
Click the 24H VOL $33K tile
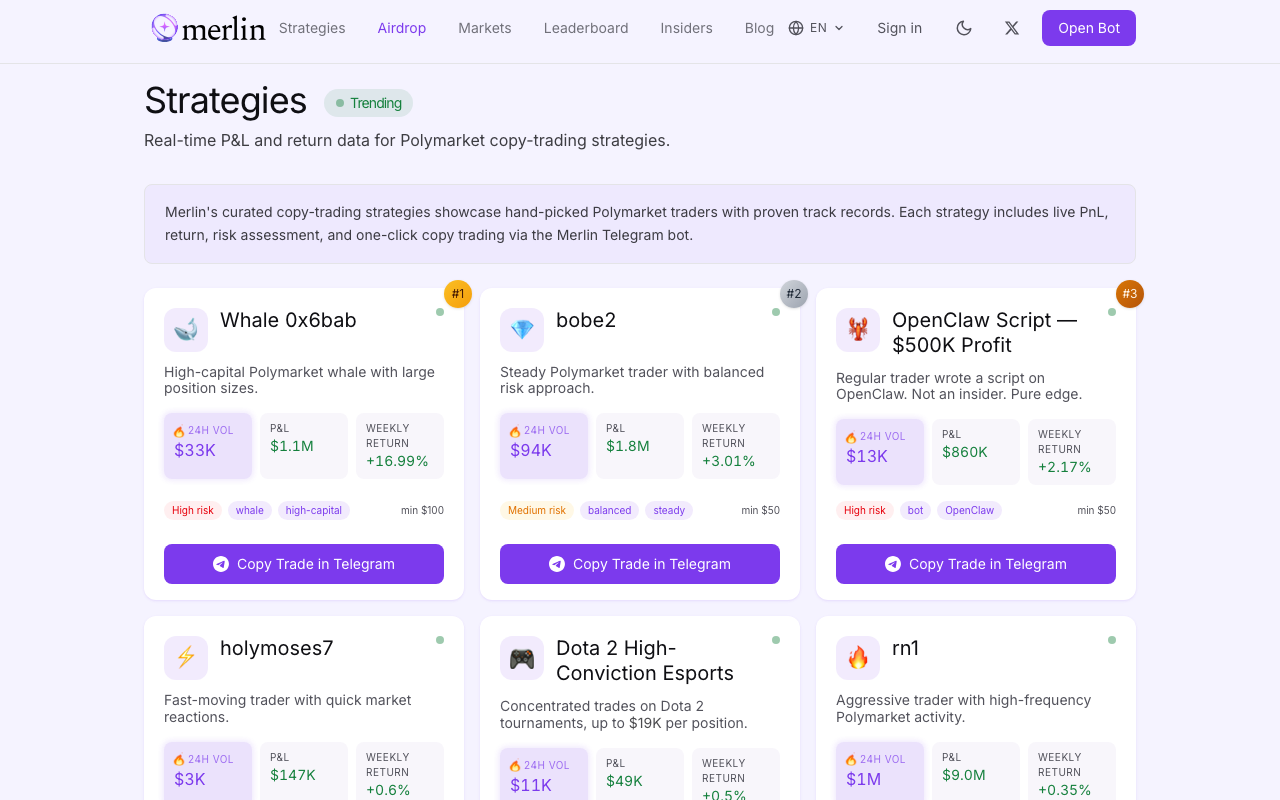point(208,446)
